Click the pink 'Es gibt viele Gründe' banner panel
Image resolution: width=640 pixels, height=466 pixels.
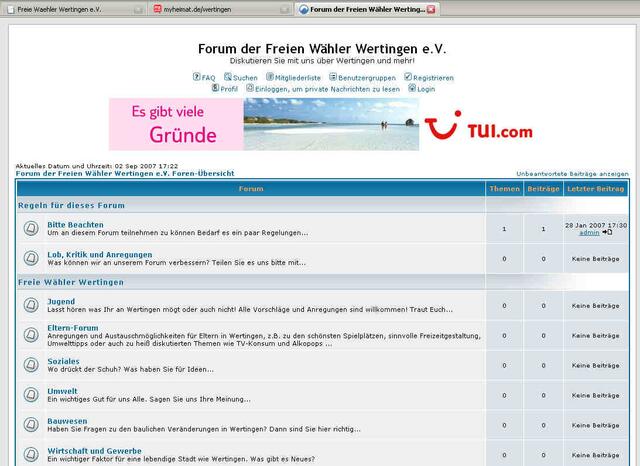(176, 124)
